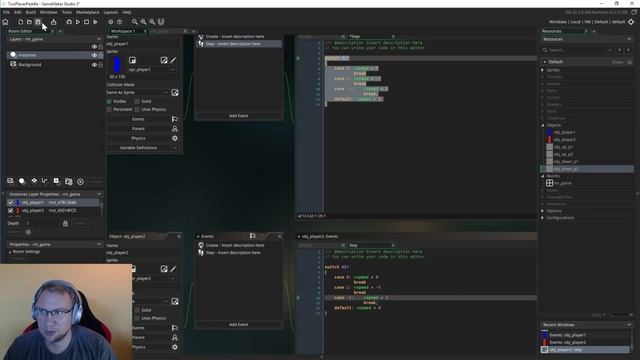Click Add Event in obj_player2 events
Screen dimensions: 640x360
pos(239,325)
